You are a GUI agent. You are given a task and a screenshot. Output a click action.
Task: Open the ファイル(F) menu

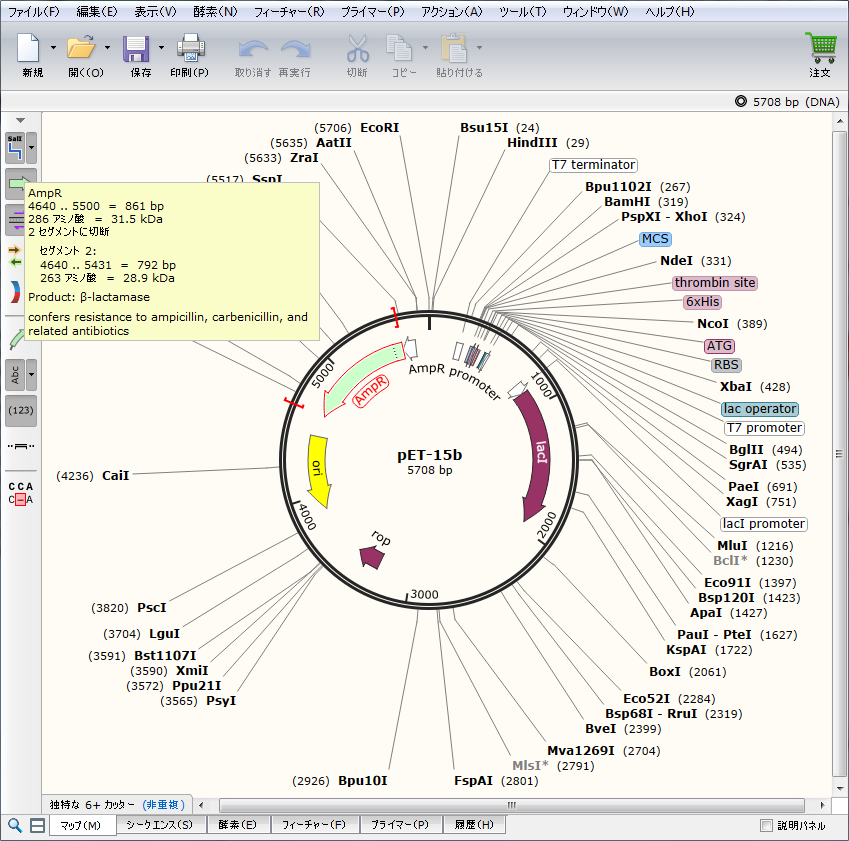pos(34,11)
